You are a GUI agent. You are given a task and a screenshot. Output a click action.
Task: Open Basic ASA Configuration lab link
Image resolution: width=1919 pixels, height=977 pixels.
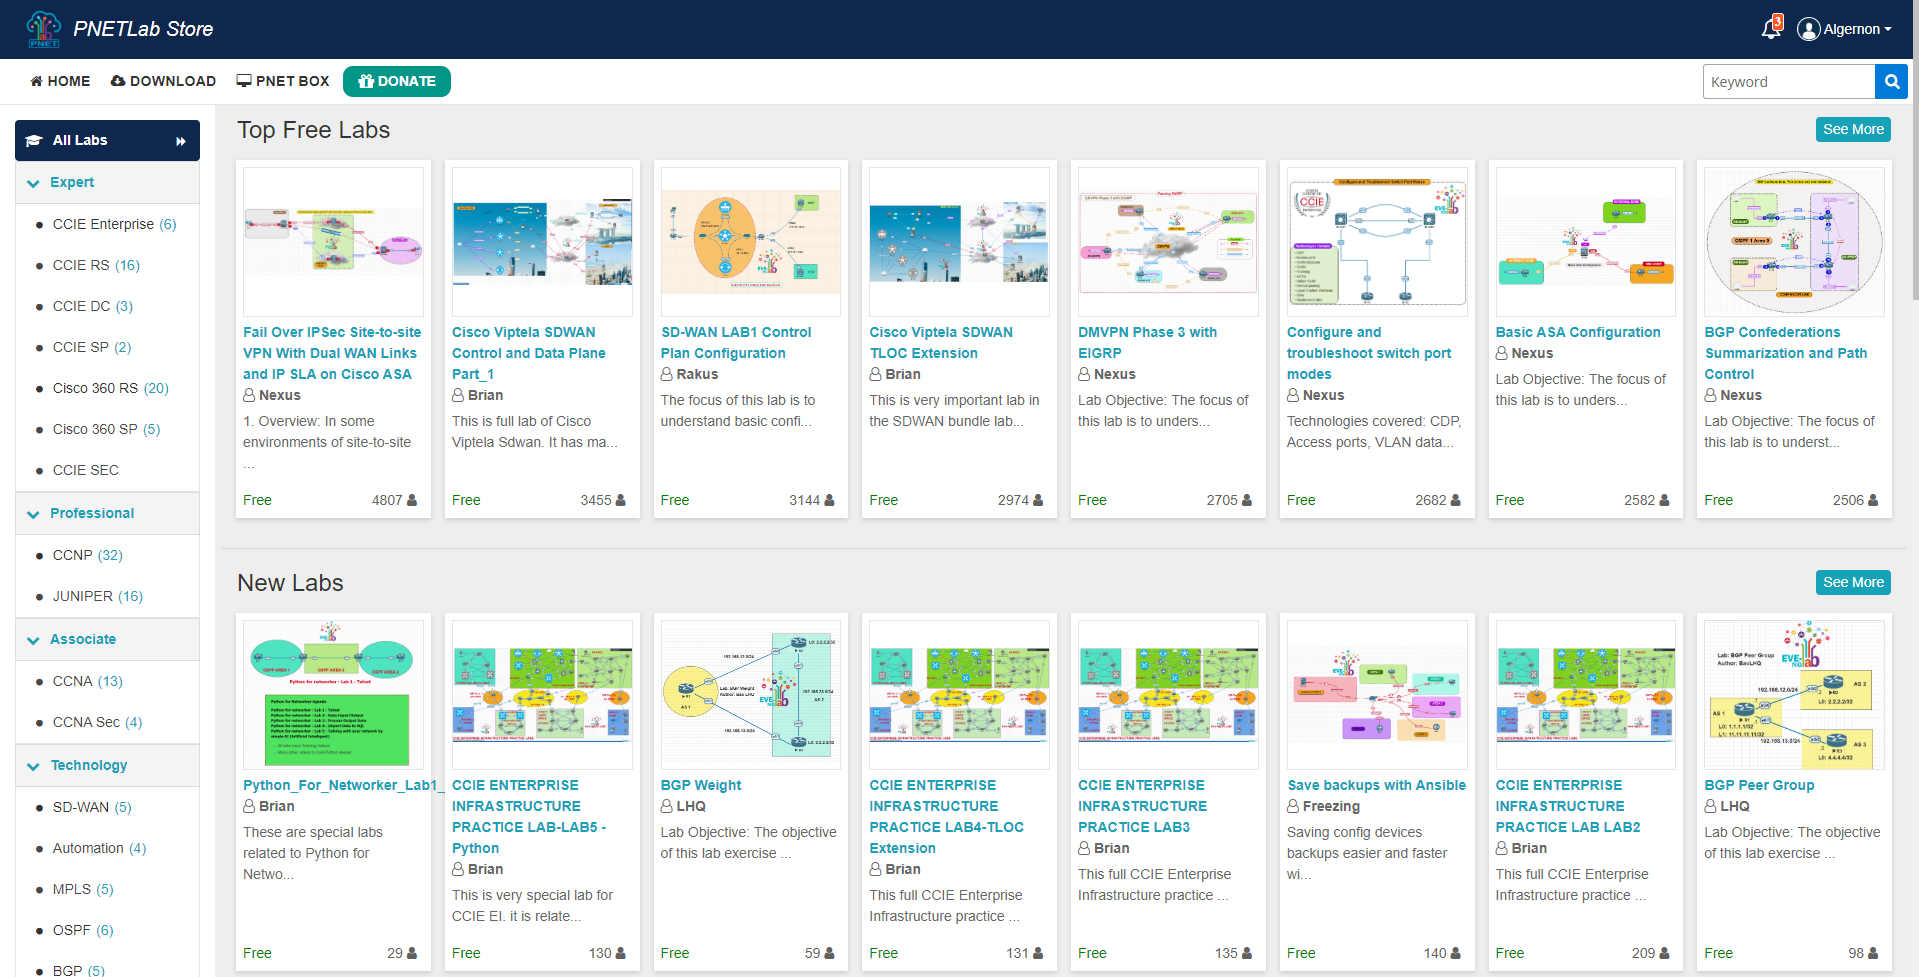click(1578, 332)
